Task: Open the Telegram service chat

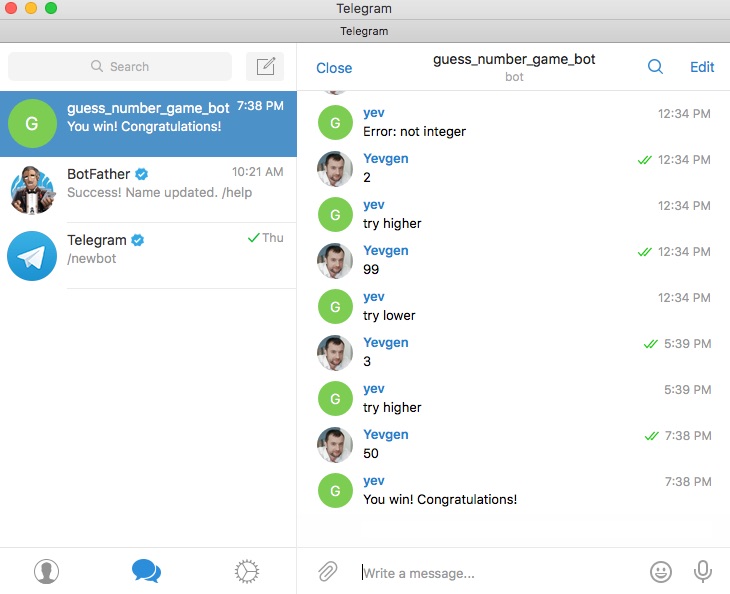Action: 148,256
